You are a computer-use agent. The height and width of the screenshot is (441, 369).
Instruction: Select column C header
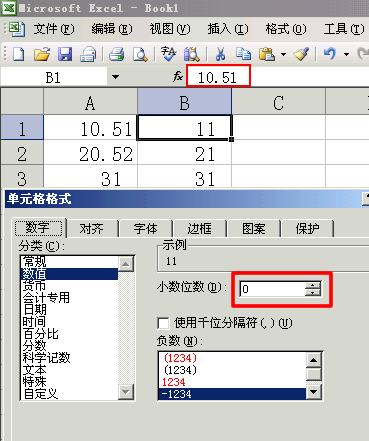coord(278,102)
